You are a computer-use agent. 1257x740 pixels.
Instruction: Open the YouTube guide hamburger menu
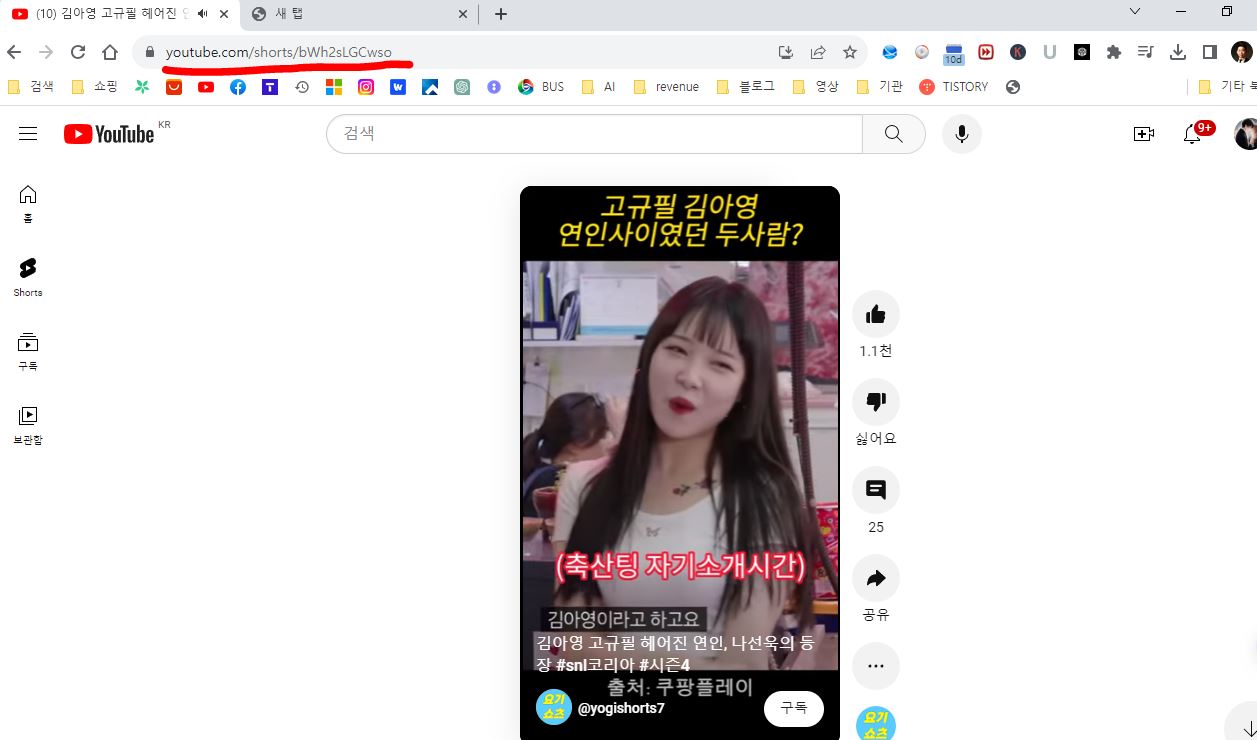(28, 134)
